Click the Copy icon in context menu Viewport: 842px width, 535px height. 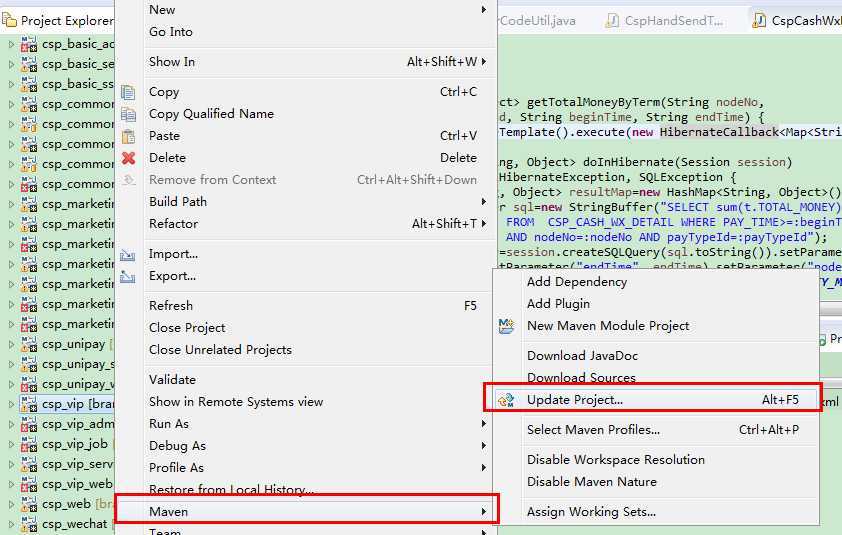[x=128, y=92]
